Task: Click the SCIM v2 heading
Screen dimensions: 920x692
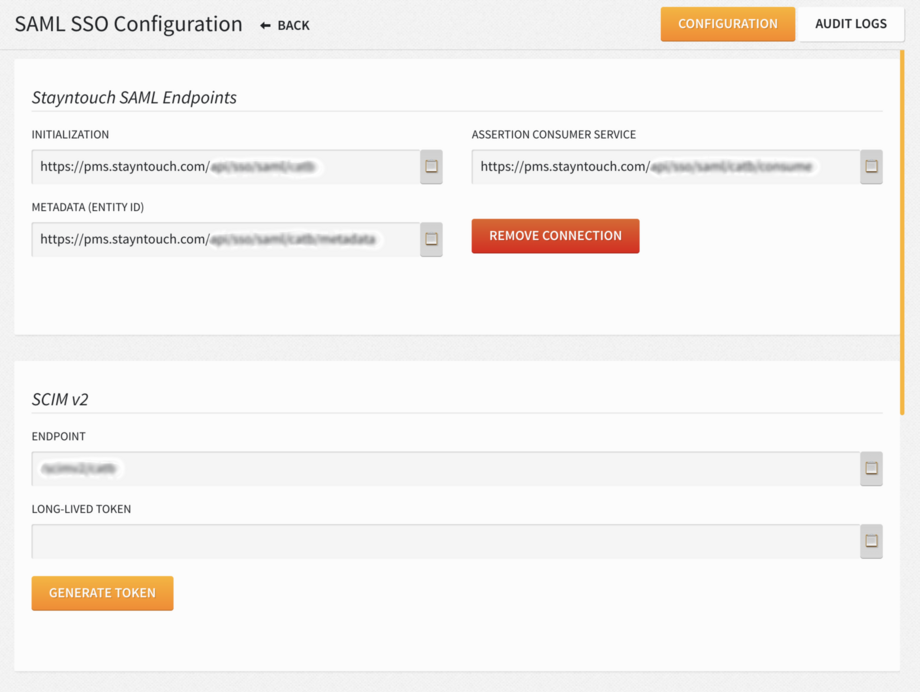Action: pos(60,400)
